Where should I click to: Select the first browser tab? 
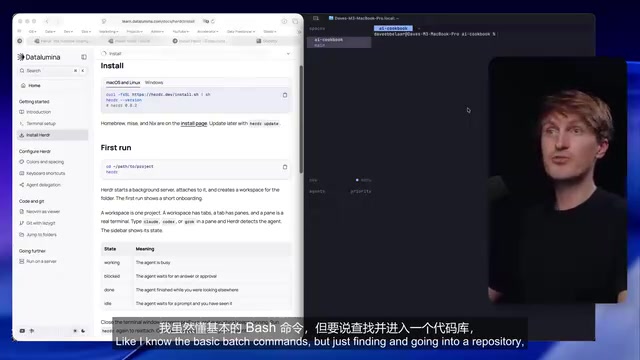[x=63, y=41]
